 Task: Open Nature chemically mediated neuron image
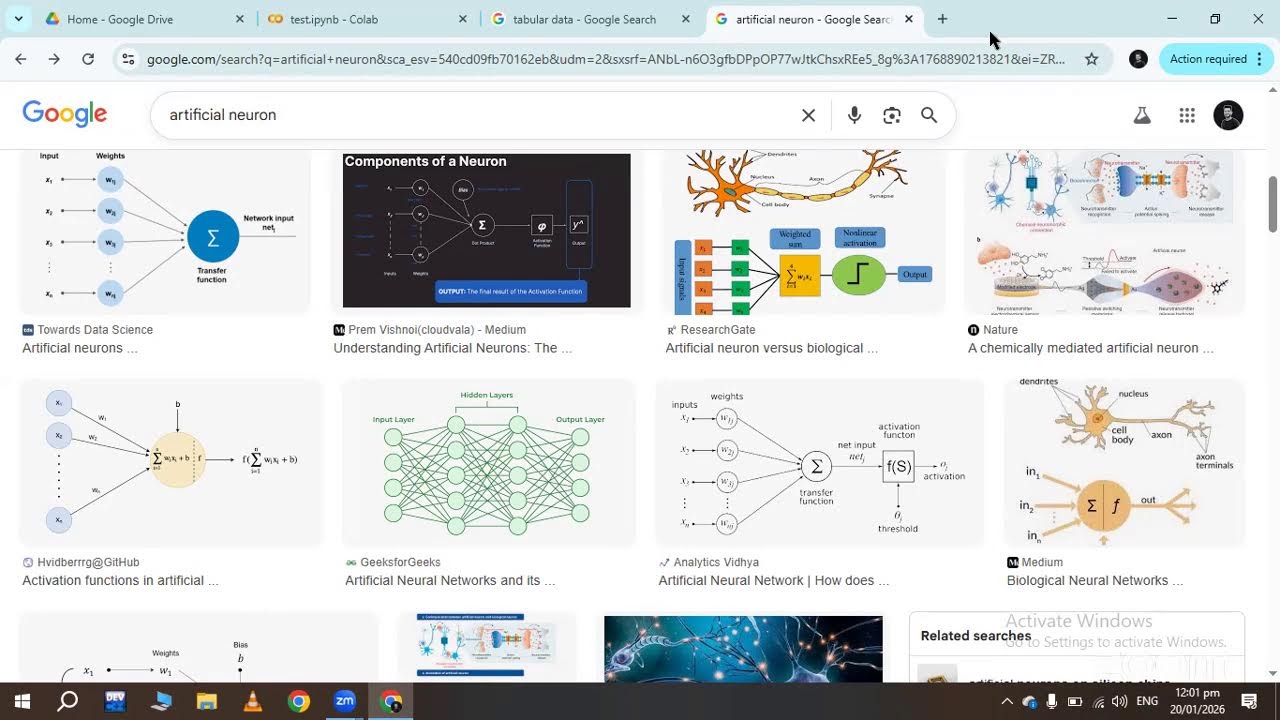tap(1104, 231)
